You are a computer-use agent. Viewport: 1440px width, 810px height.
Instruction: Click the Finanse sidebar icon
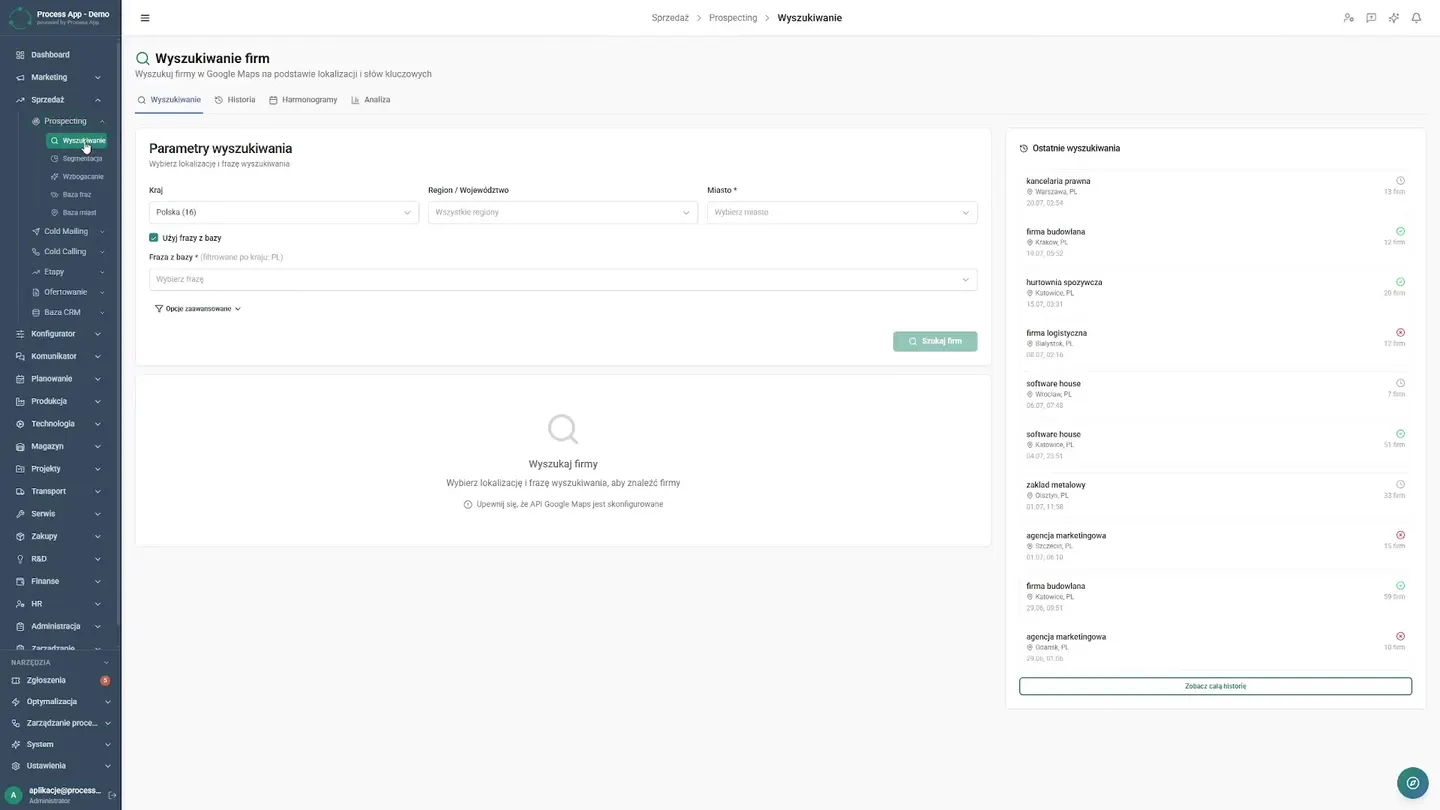20,581
